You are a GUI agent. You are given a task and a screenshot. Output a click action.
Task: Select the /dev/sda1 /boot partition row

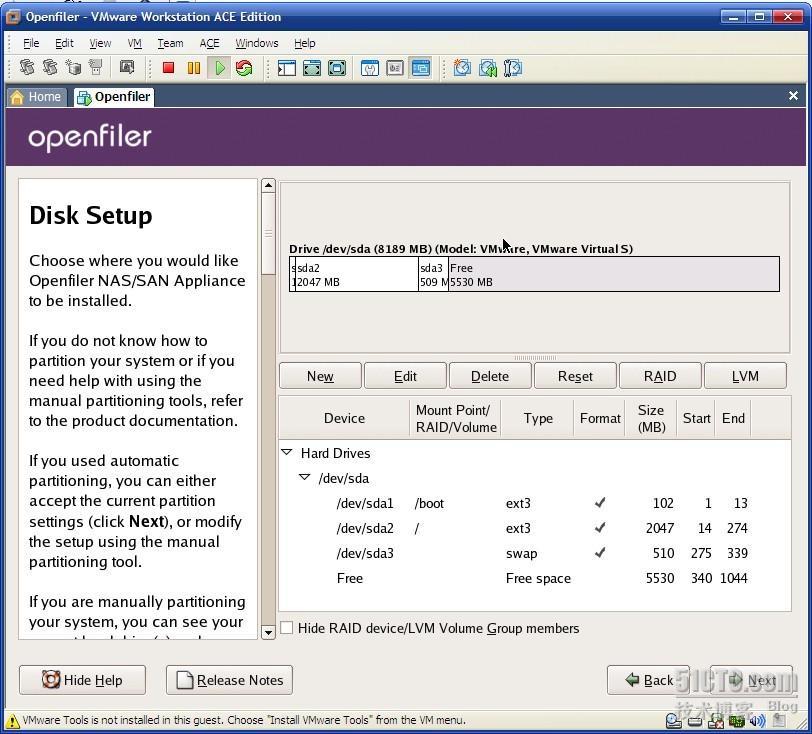click(535, 503)
